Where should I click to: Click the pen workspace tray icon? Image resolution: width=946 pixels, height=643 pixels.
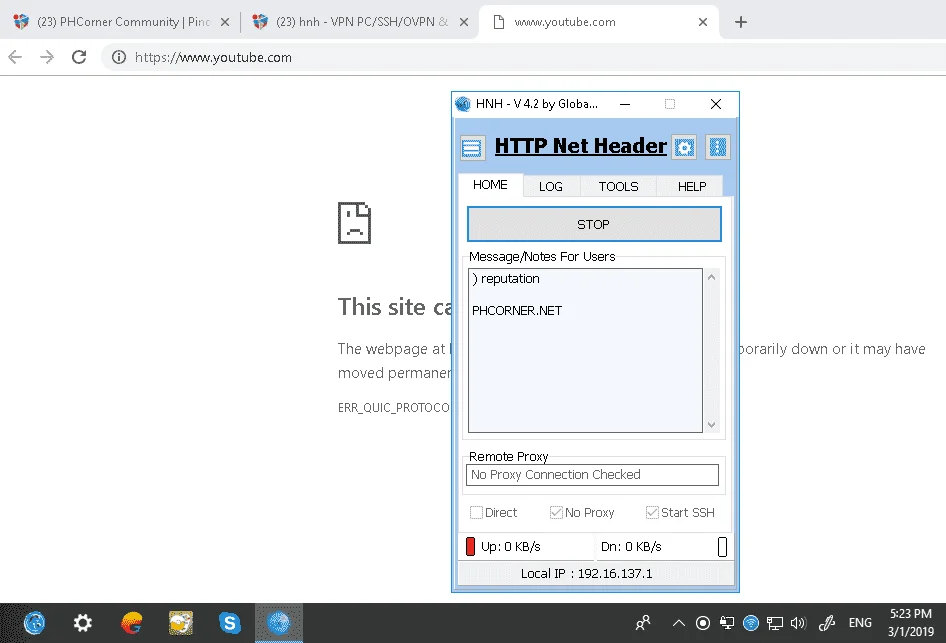(827, 623)
